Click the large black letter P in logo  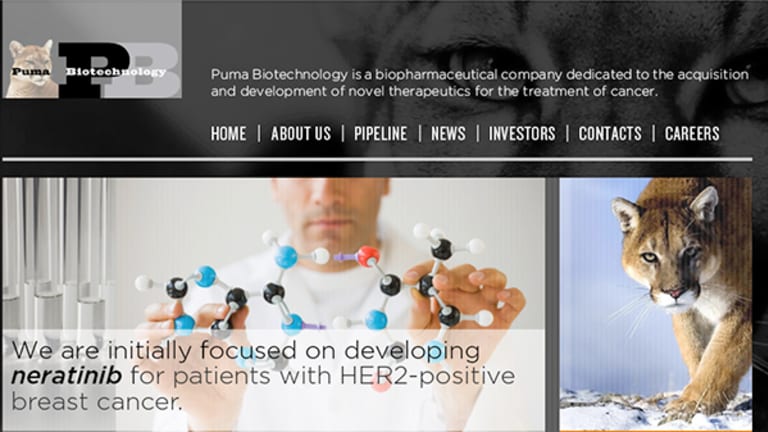[x=94, y=70]
